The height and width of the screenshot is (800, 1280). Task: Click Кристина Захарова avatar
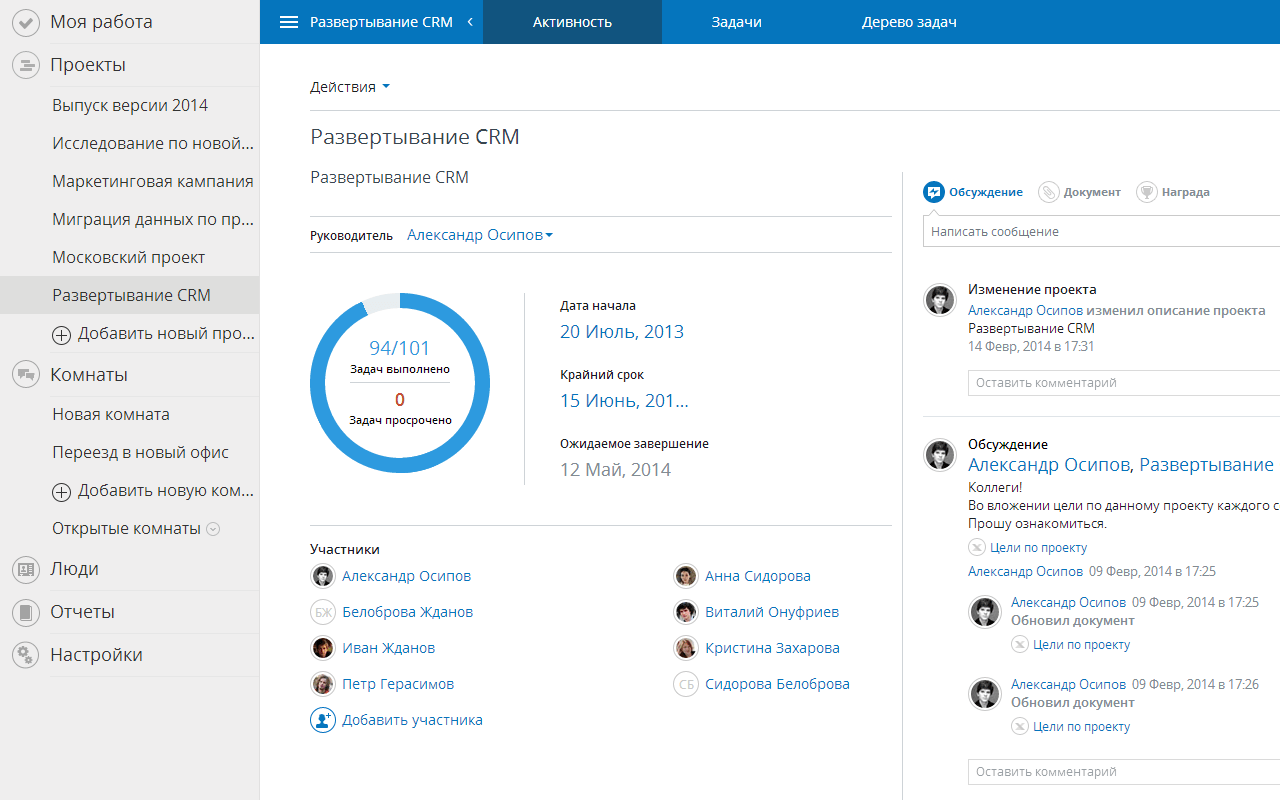tap(685, 648)
